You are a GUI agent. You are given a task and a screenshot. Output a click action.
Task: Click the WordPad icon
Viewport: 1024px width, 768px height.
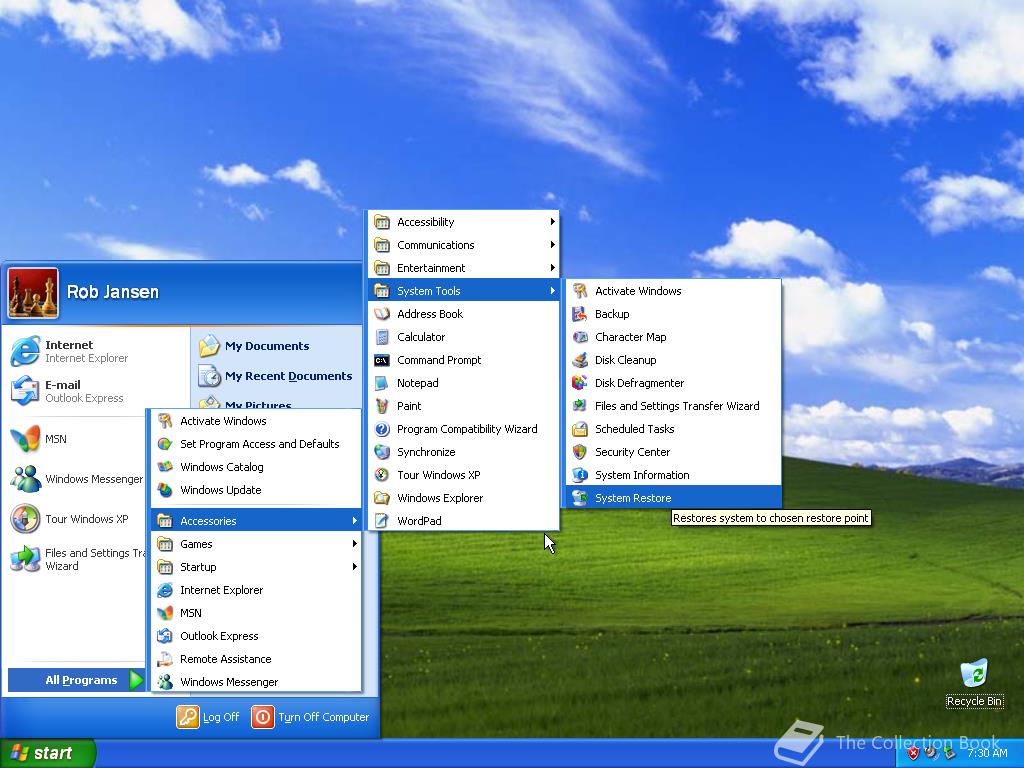pyautogui.click(x=382, y=521)
